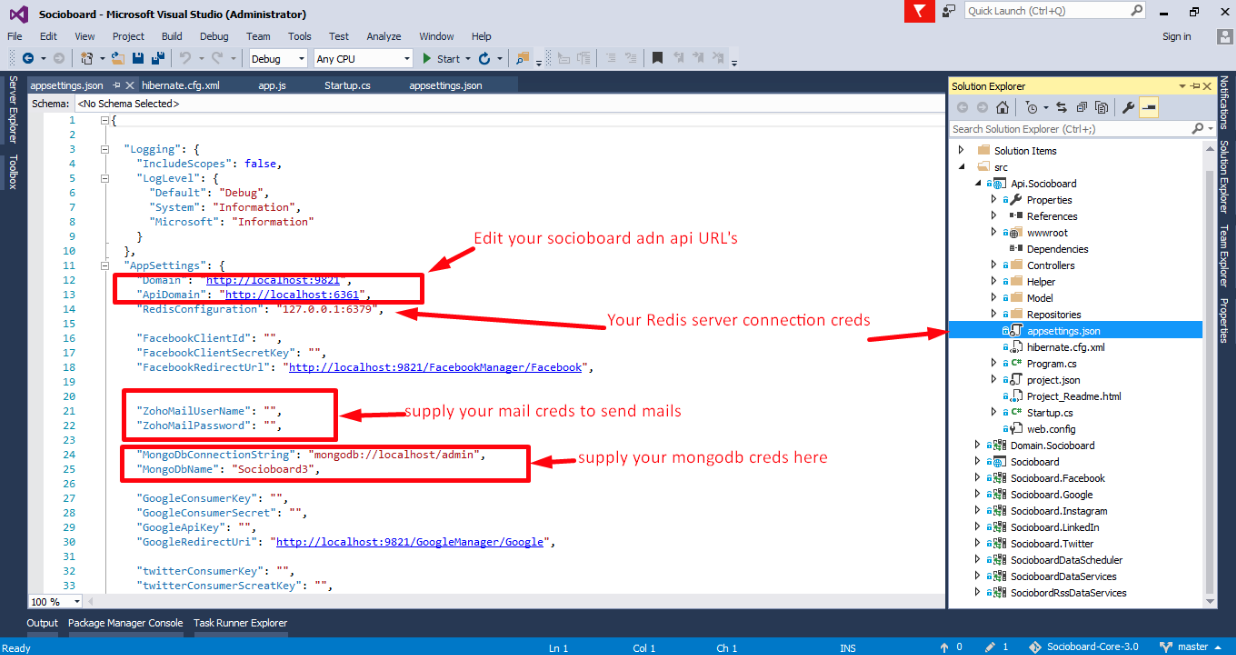Click Sync with Active Document in Solution Explorer
The image size is (1236, 655).
tap(1061, 107)
